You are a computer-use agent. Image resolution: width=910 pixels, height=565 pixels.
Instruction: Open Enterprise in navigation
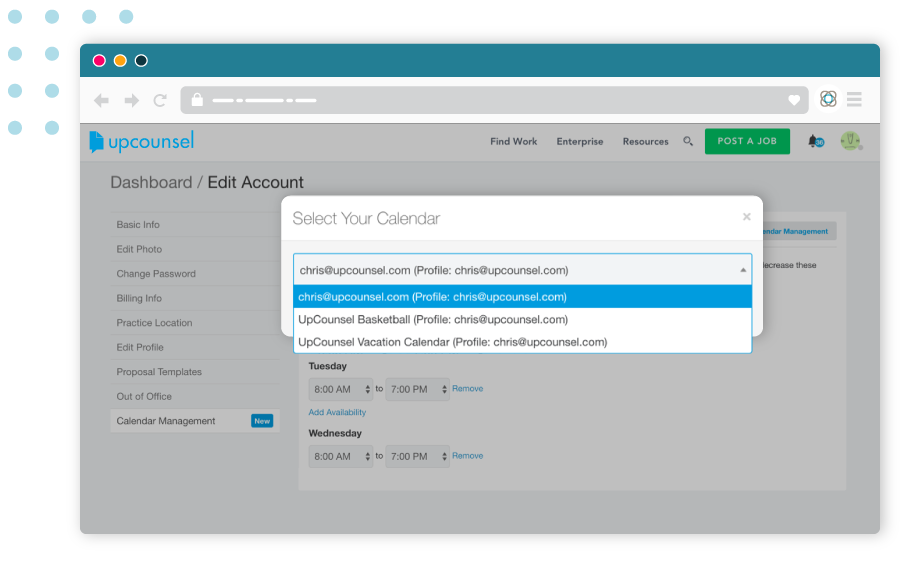tap(580, 142)
